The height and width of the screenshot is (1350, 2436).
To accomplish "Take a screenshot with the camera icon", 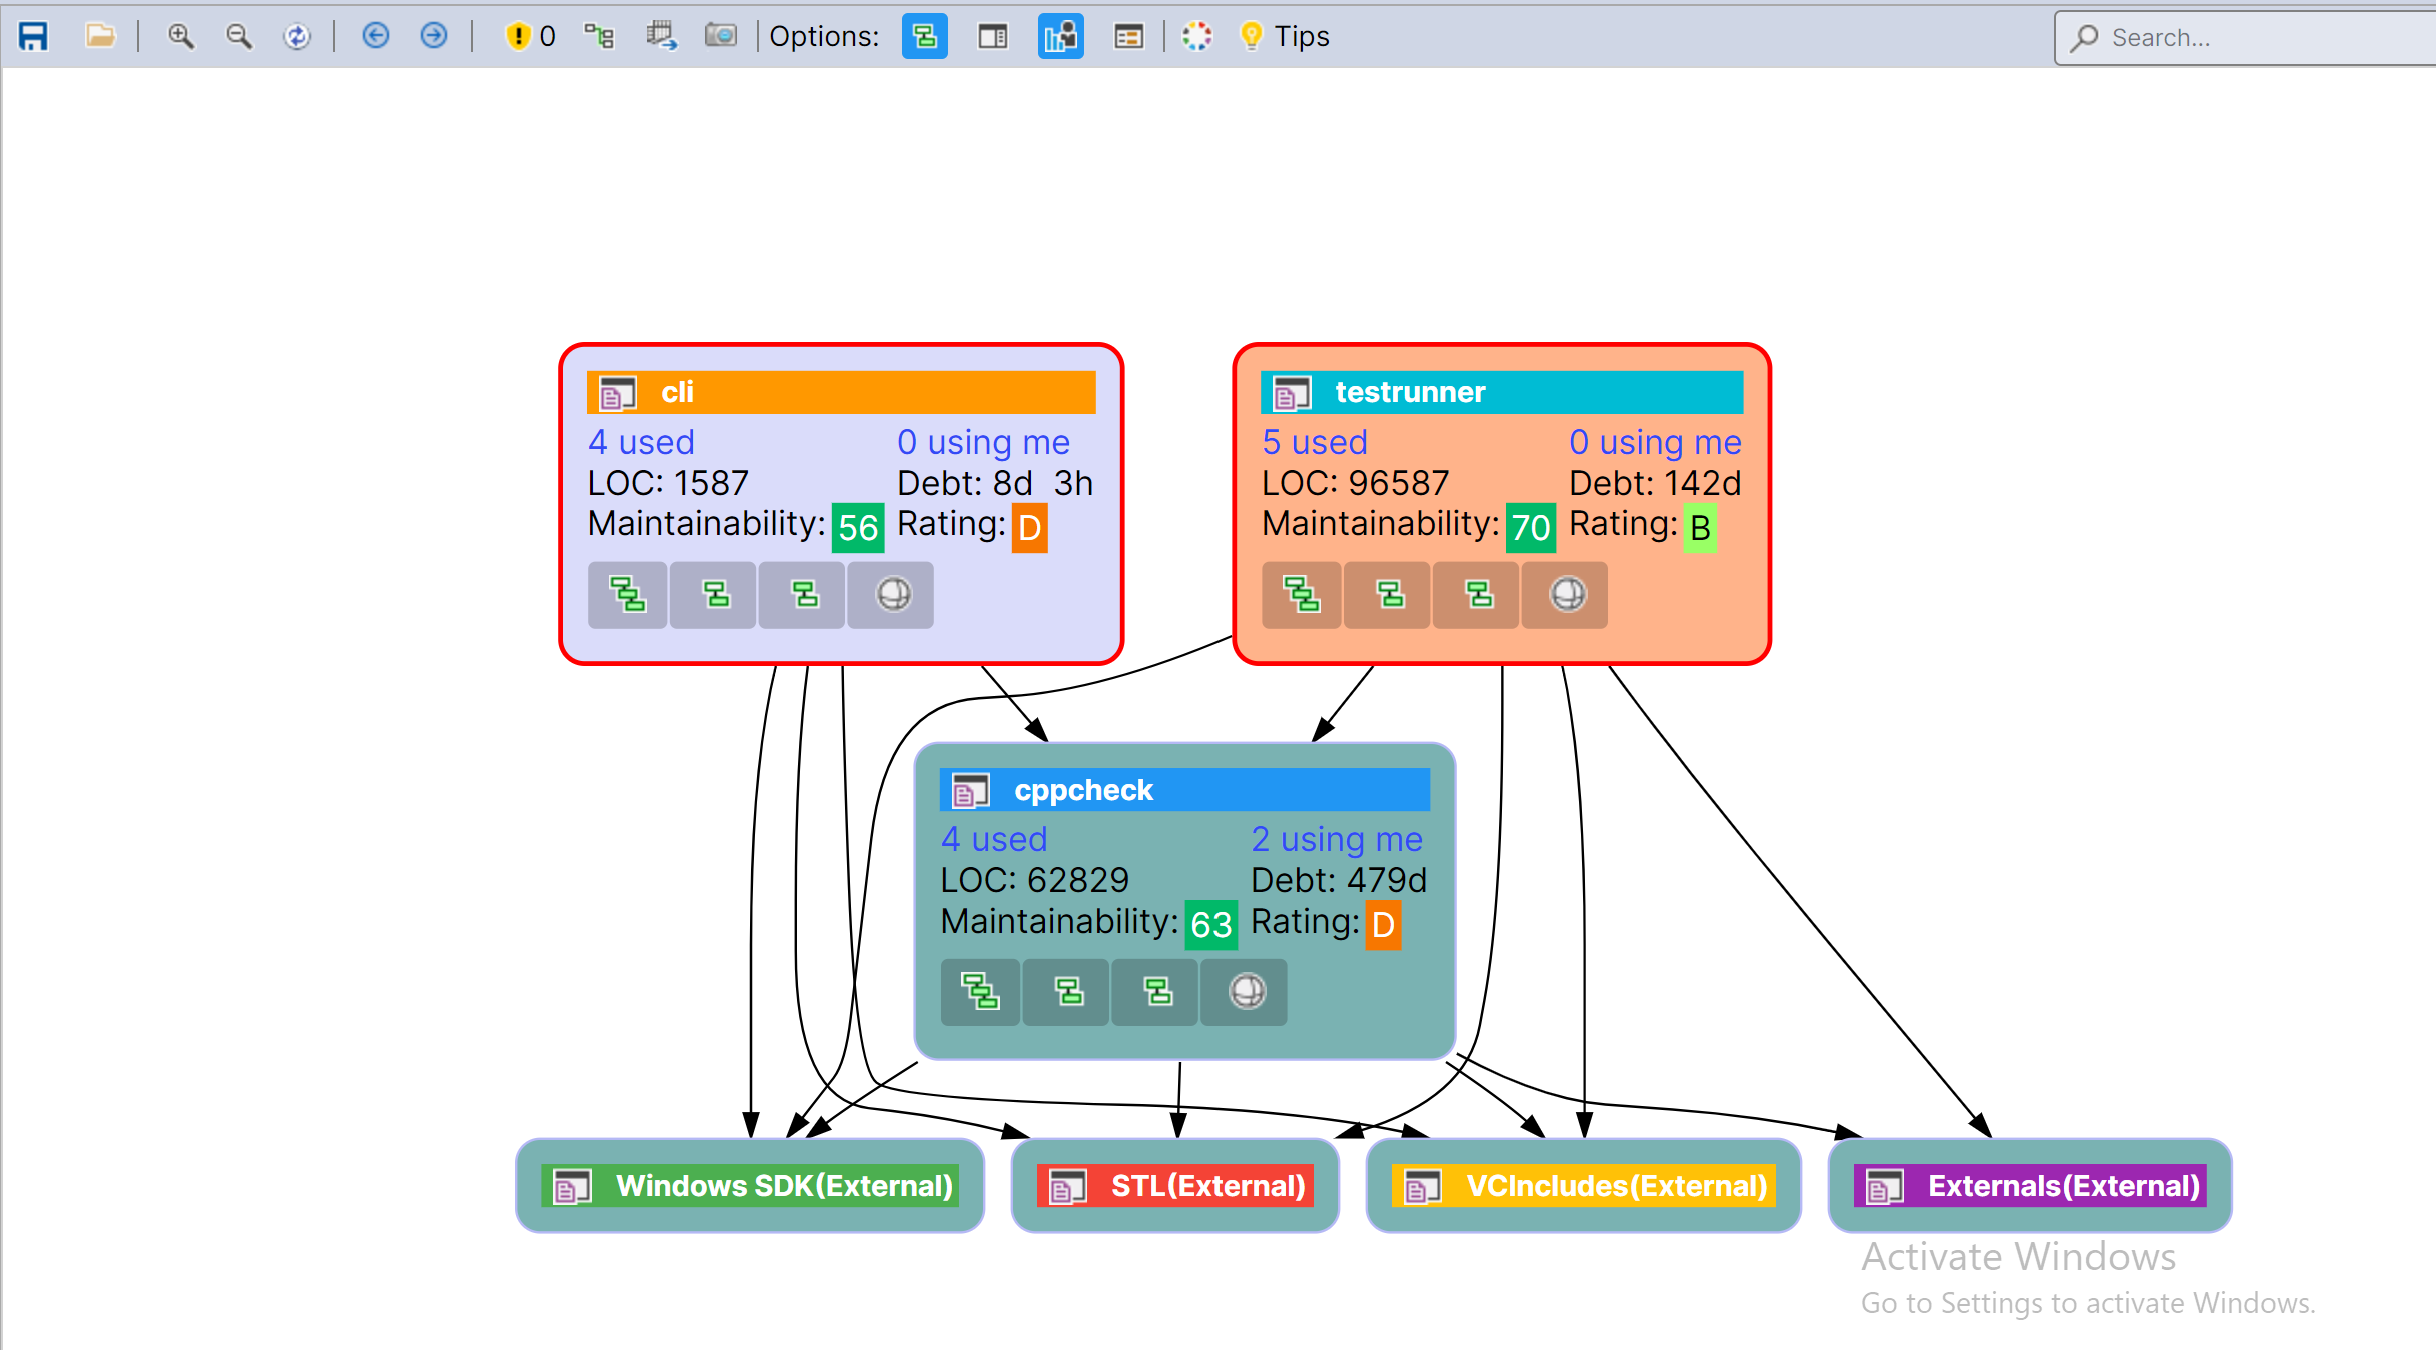I will (x=722, y=36).
